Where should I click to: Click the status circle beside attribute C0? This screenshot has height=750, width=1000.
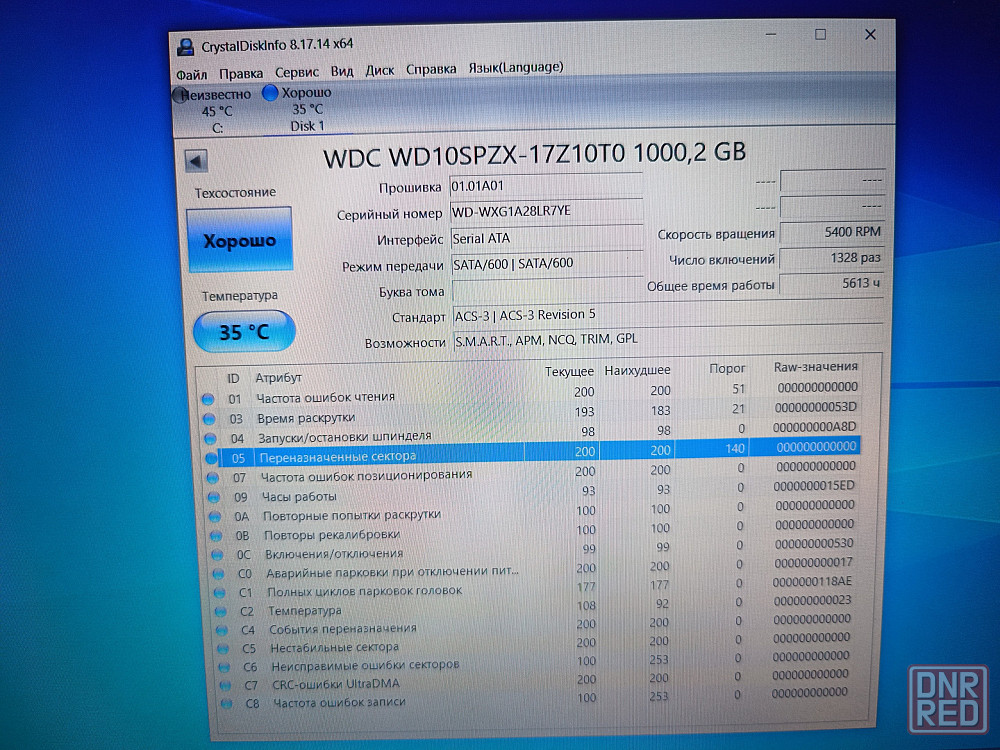coord(218,574)
